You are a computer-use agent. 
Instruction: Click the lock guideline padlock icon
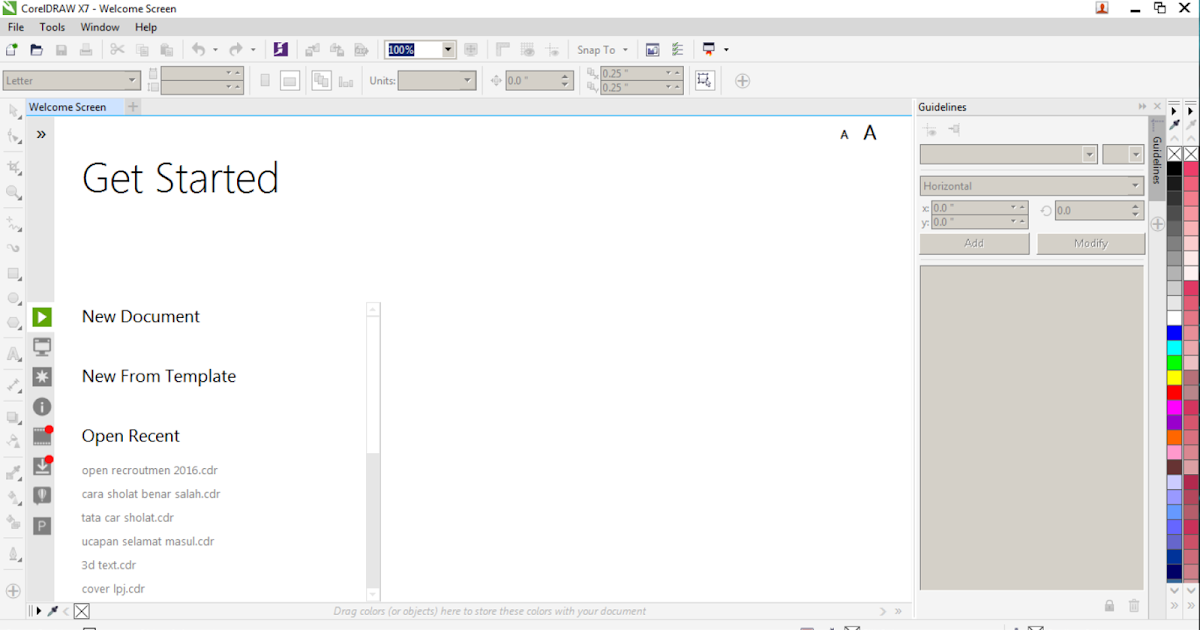(x=1109, y=606)
